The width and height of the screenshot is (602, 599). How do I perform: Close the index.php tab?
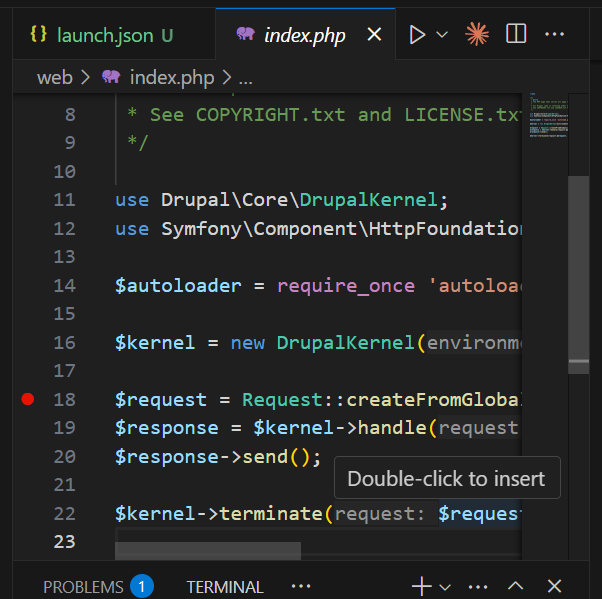point(374,35)
